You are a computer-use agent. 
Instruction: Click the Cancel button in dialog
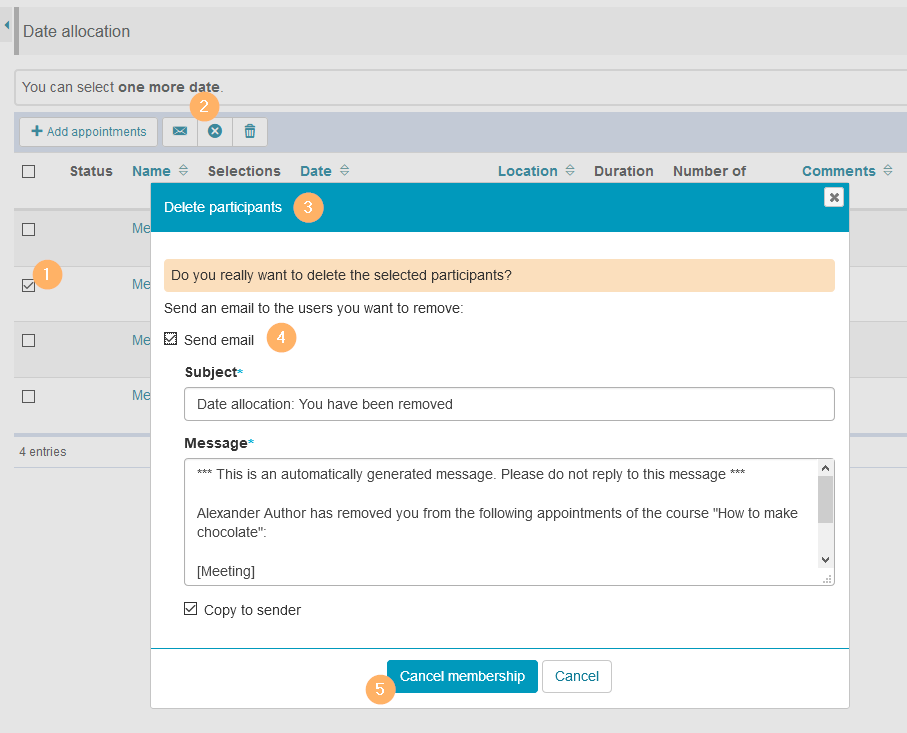(576, 676)
